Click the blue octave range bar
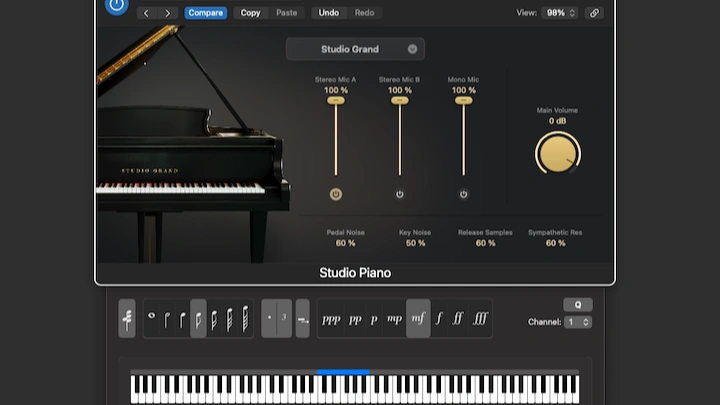The height and width of the screenshot is (405, 720). coord(343,372)
